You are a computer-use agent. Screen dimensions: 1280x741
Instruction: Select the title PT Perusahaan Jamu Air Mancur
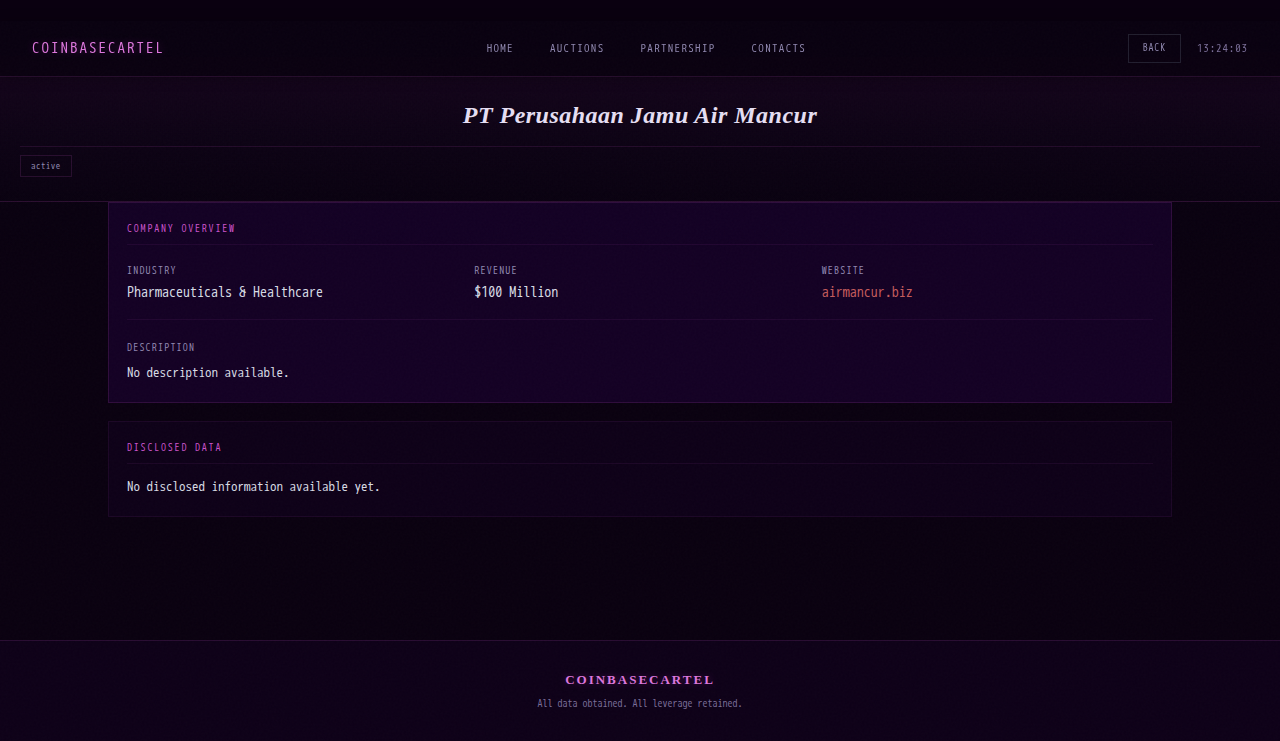pyautogui.click(x=640, y=115)
